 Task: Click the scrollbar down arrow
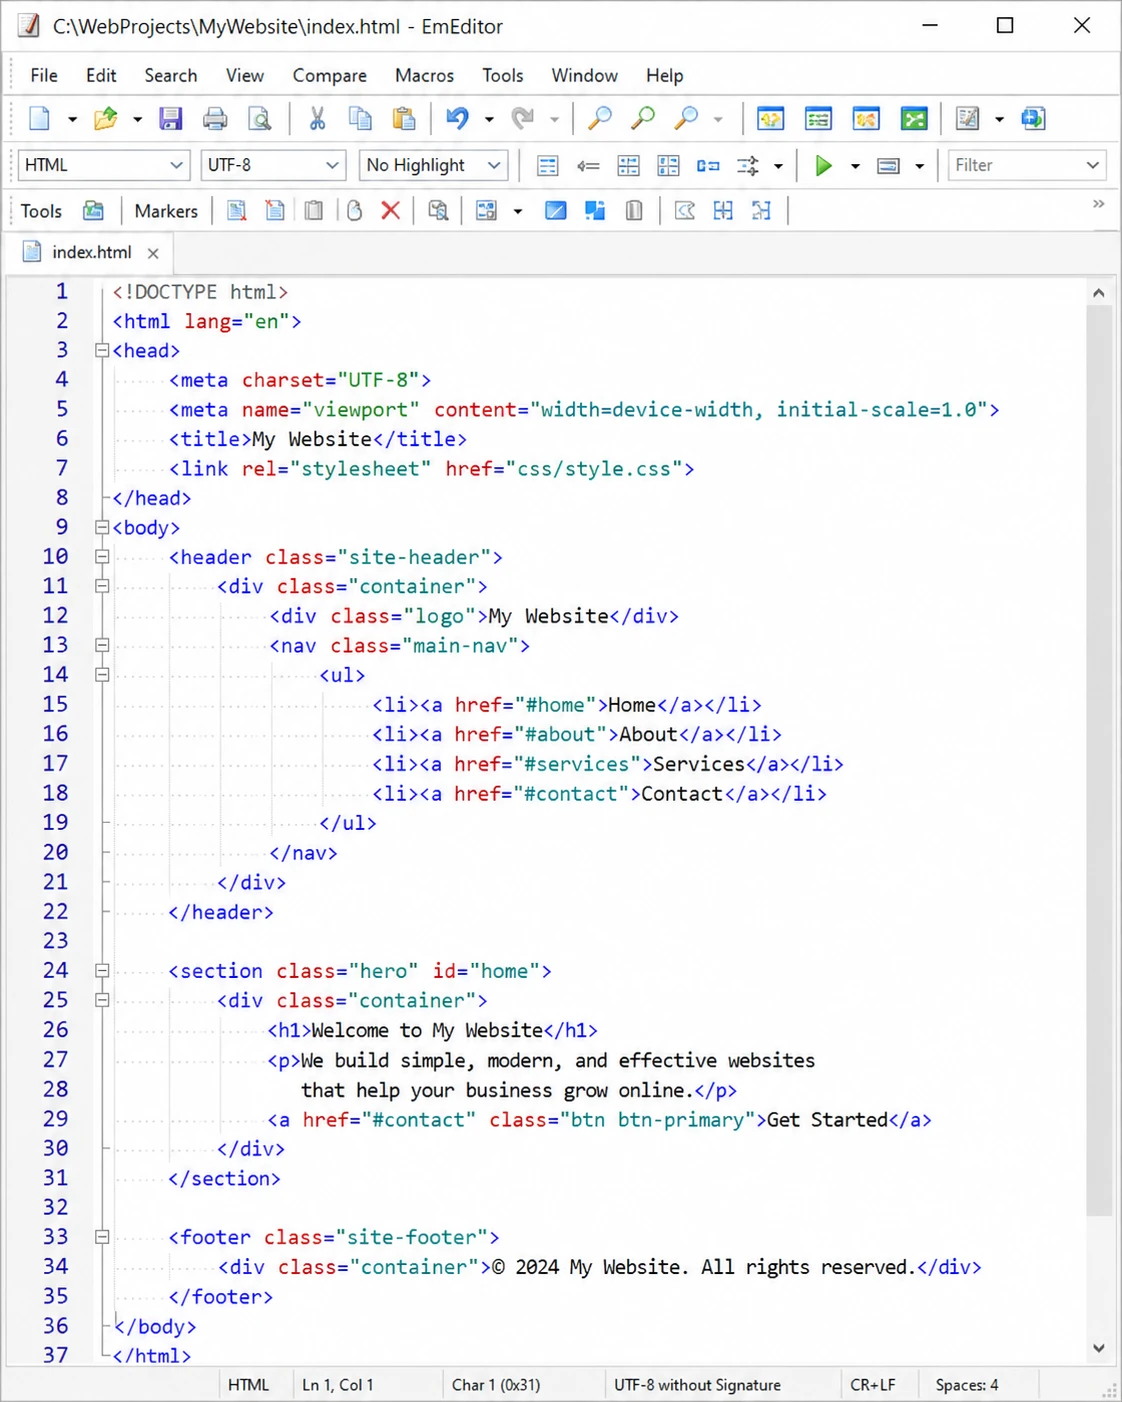click(1098, 1348)
